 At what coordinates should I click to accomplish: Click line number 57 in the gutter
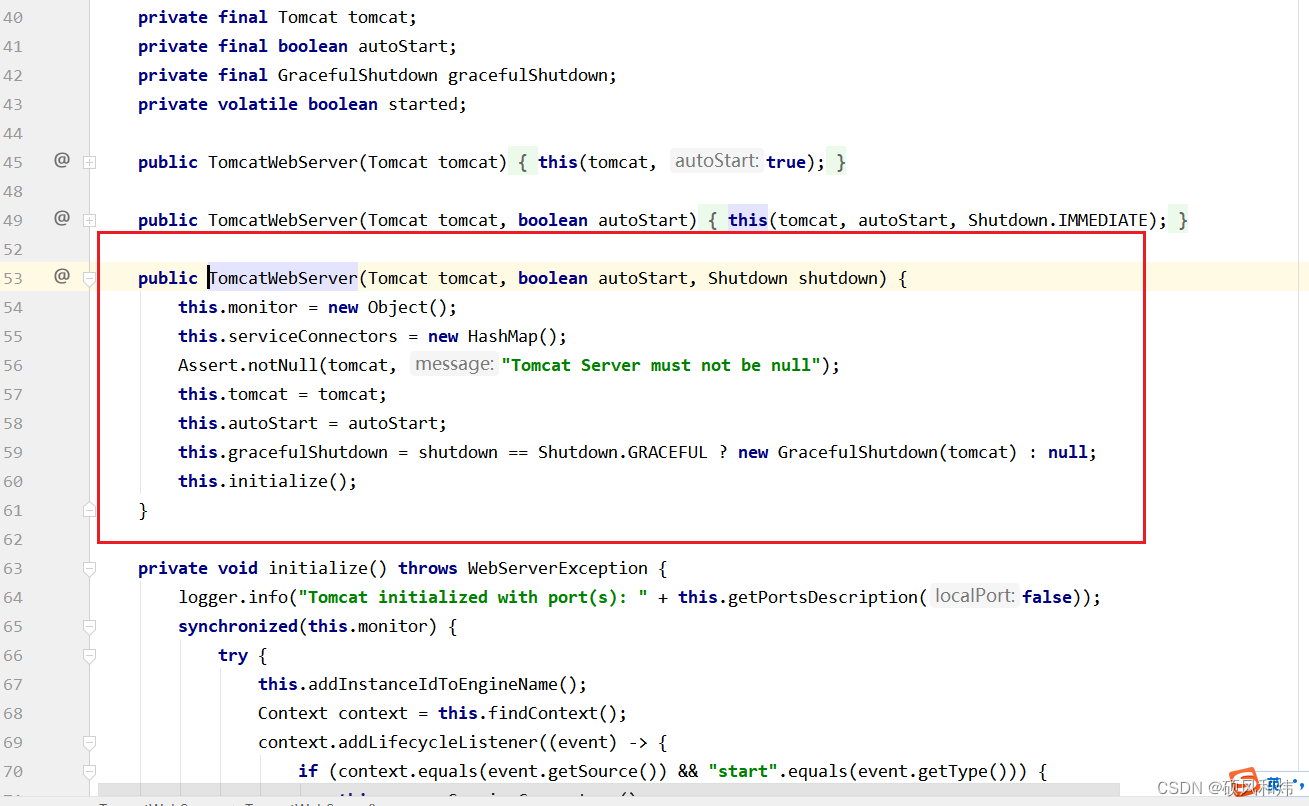pyautogui.click(x=13, y=394)
